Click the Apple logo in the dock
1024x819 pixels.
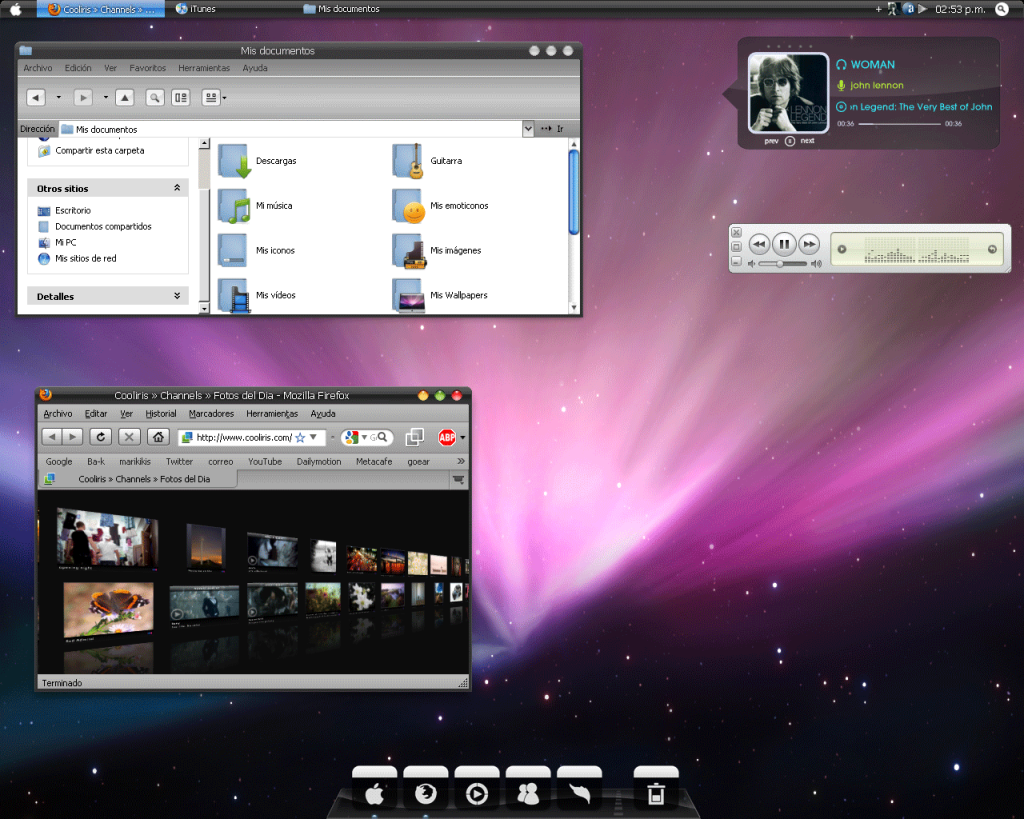[x=374, y=794]
